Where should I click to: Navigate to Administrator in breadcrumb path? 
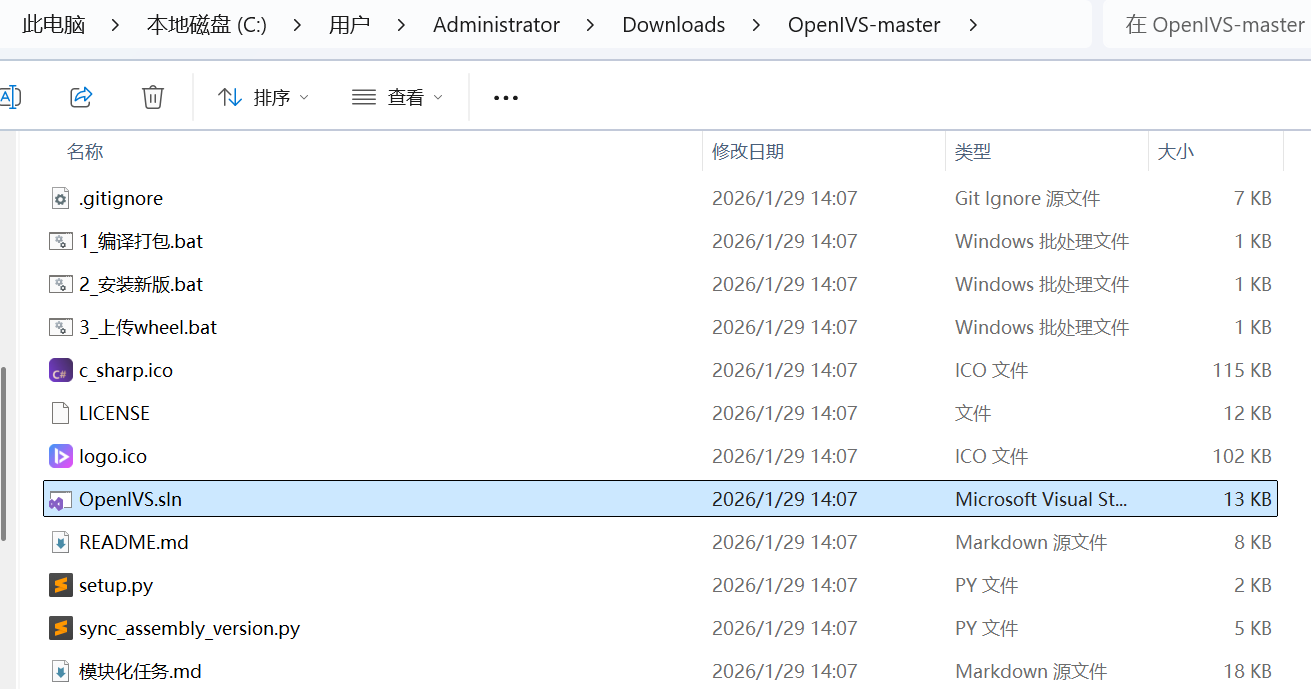[497, 25]
